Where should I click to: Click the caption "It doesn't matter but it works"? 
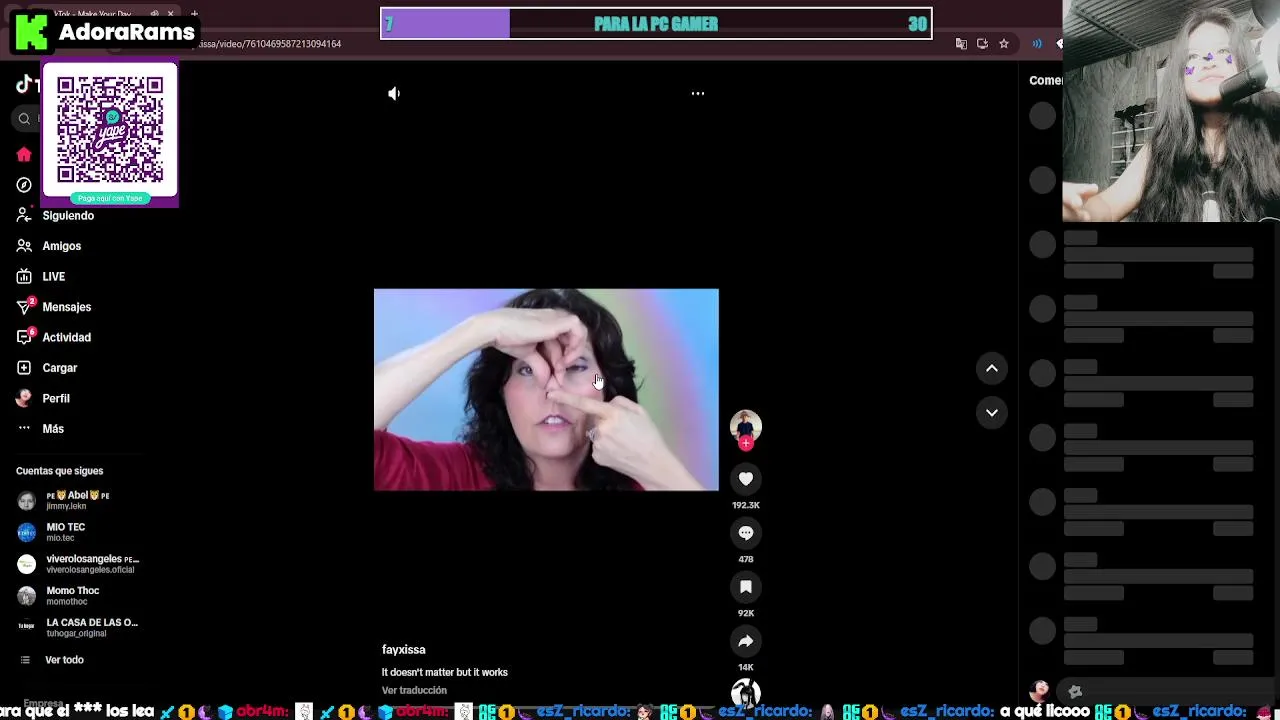pyautogui.click(x=445, y=673)
